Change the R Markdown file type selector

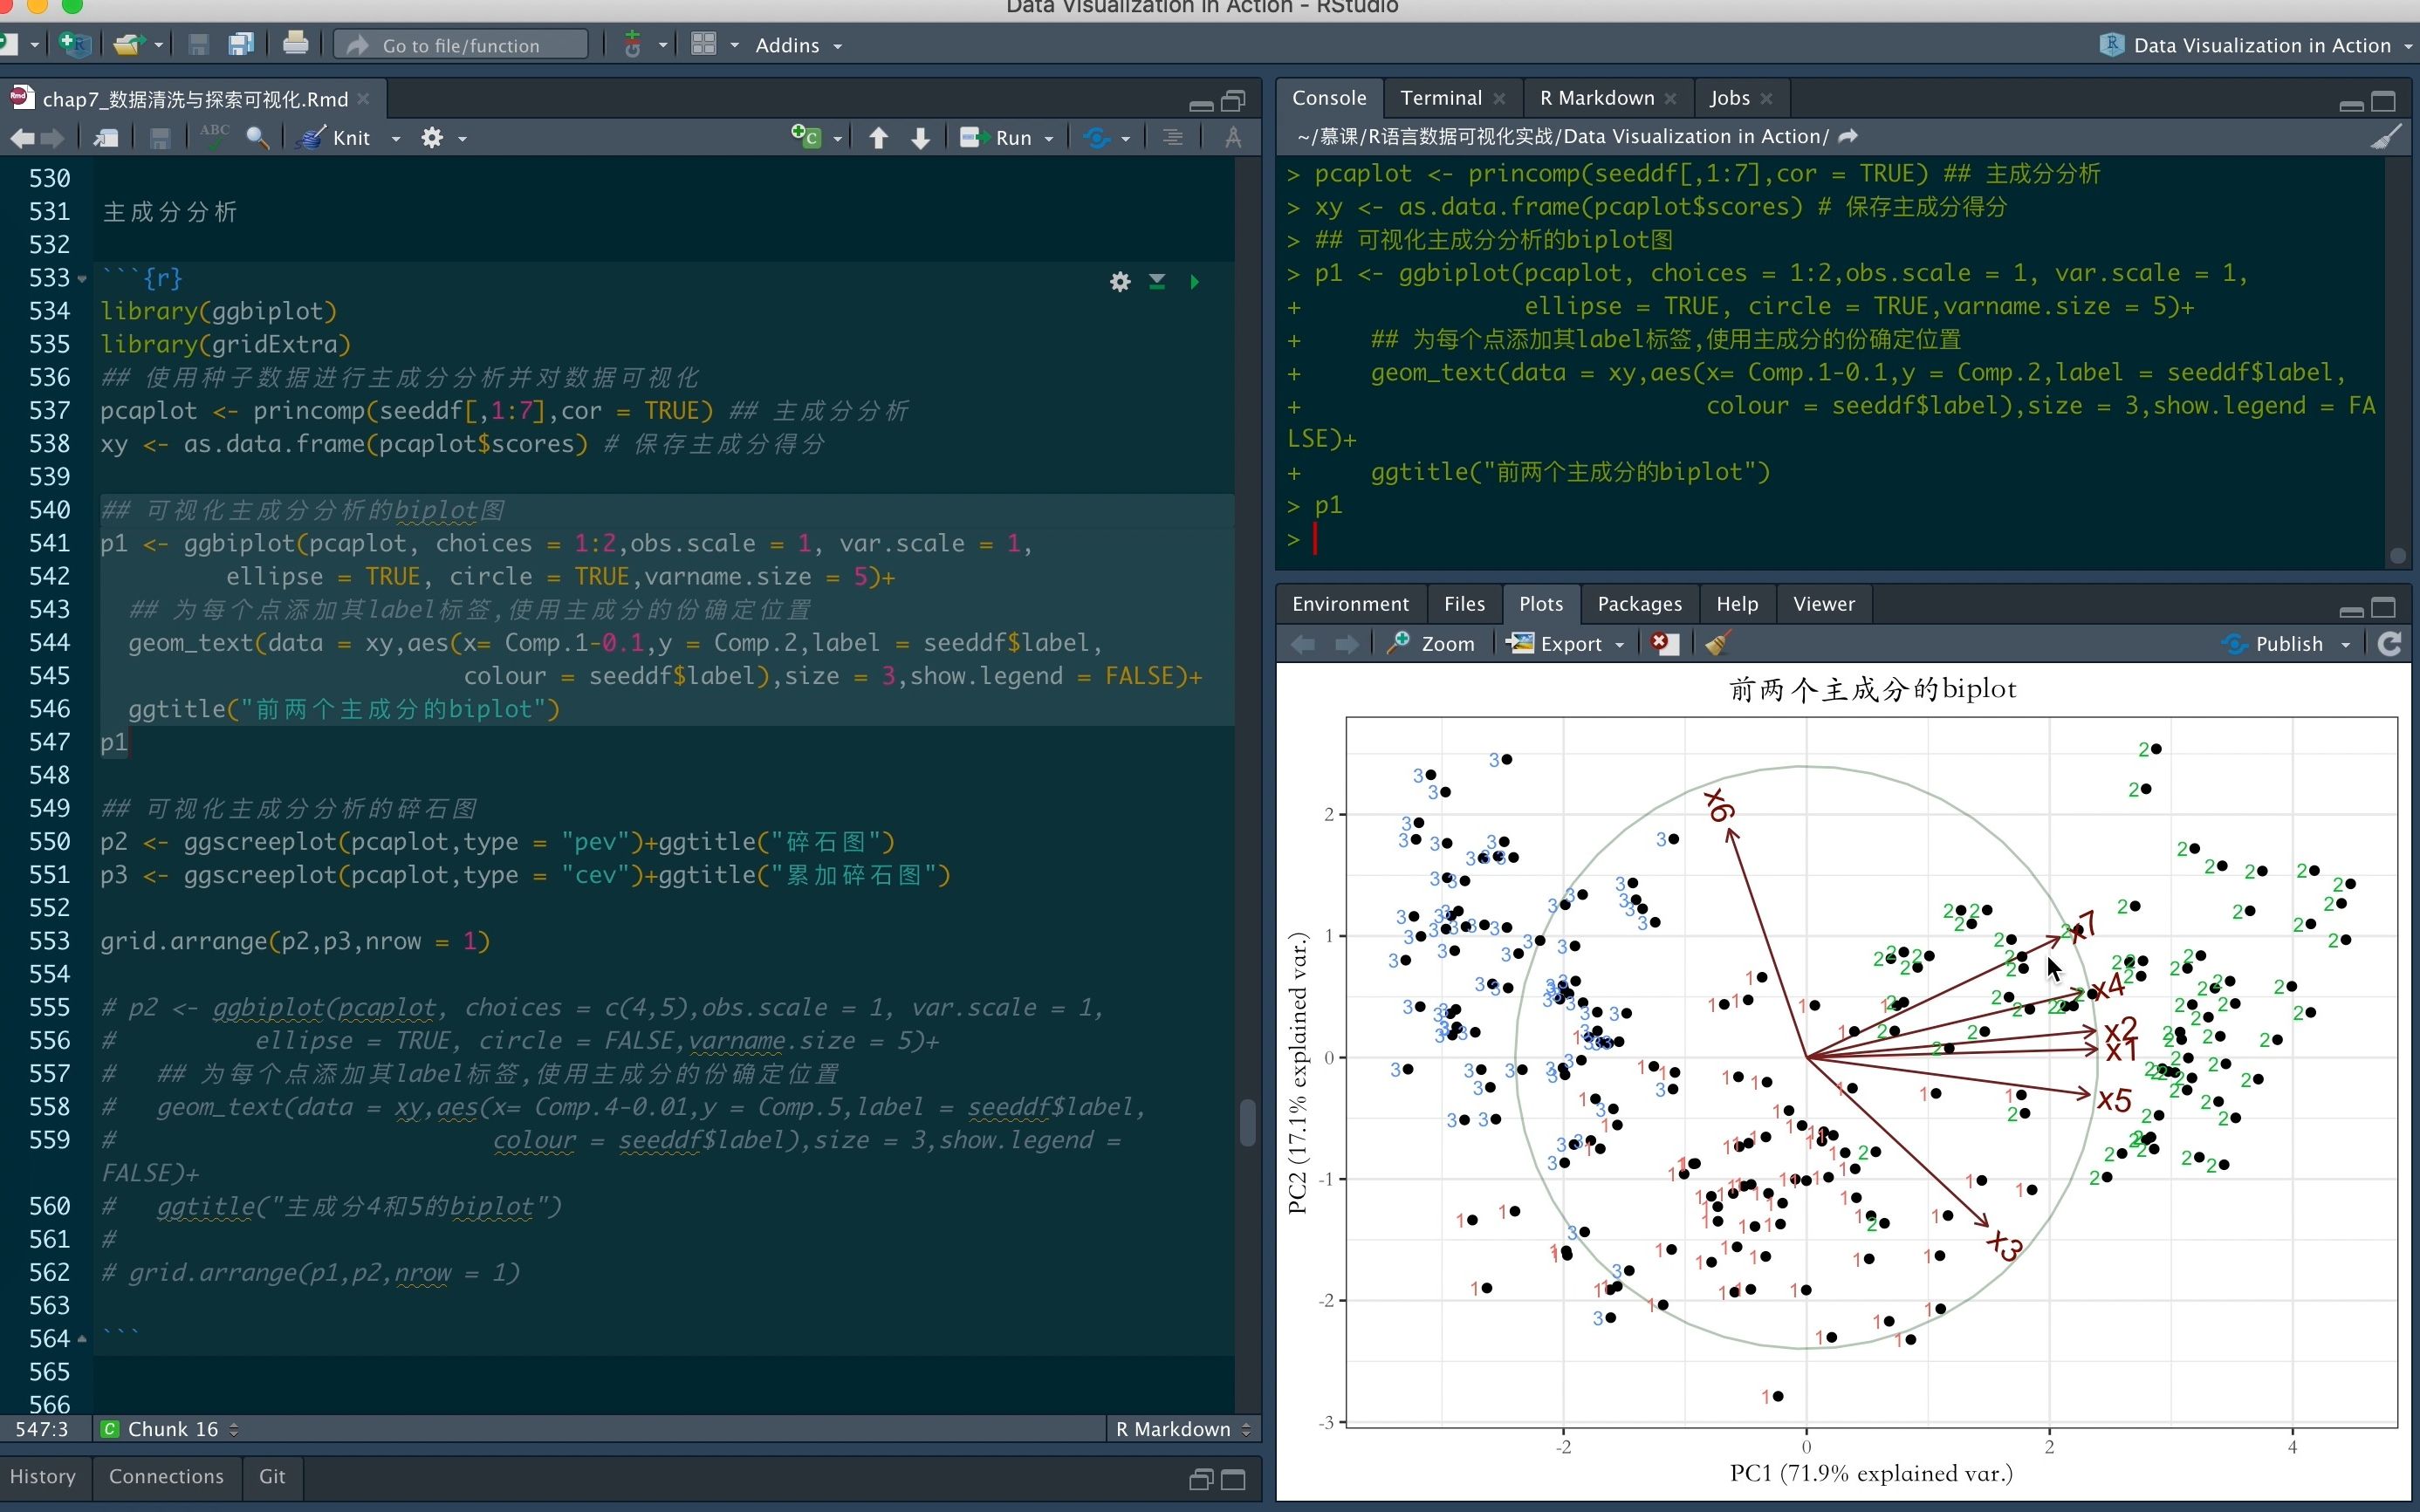pyautogui.click(x=1183, y=1429)
